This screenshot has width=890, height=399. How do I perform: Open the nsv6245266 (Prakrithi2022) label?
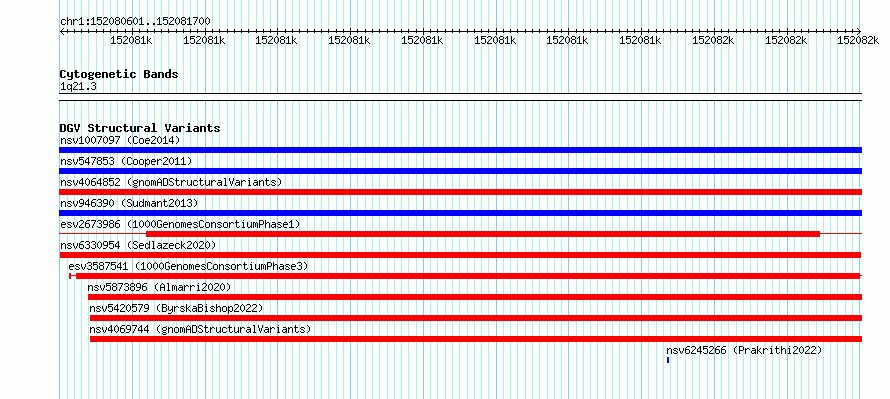pos(744,350)
